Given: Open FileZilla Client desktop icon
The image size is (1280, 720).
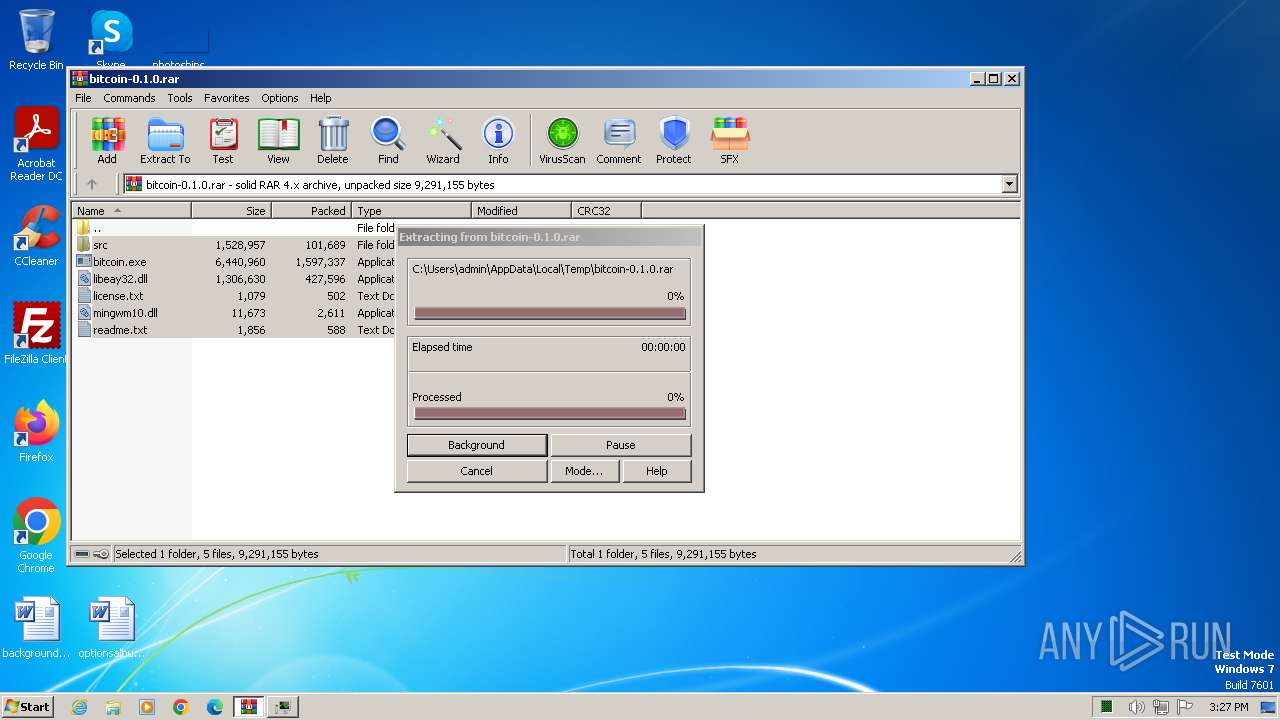Looking at the screenshot, I should click(36, 333).
